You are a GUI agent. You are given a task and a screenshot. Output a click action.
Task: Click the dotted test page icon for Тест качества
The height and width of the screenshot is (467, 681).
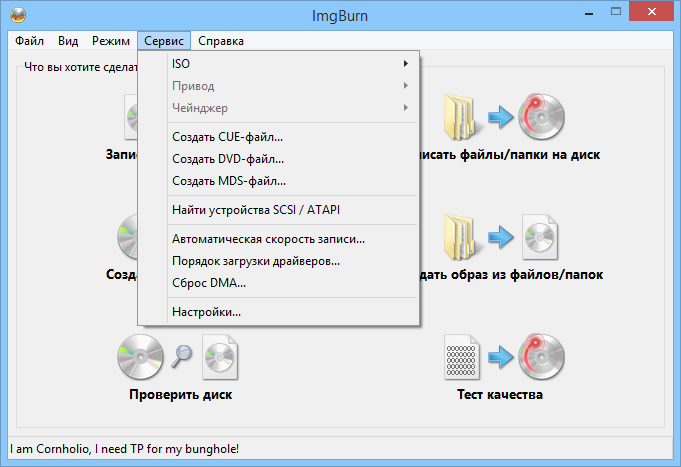pos(462,357)
